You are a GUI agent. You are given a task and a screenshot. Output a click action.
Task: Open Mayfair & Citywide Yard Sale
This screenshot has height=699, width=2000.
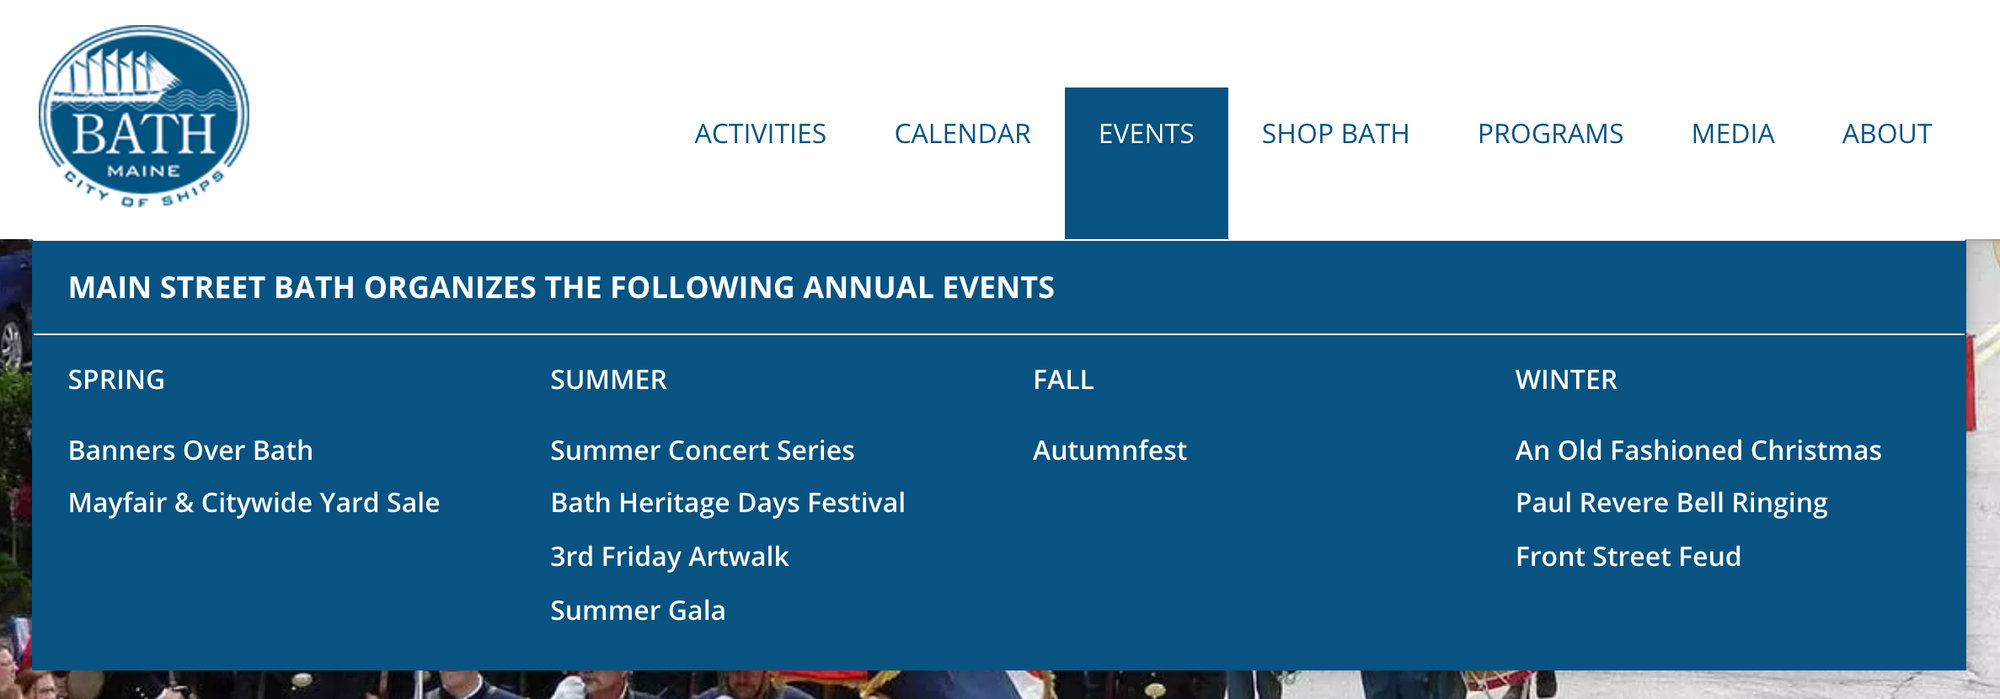point(254,504)
